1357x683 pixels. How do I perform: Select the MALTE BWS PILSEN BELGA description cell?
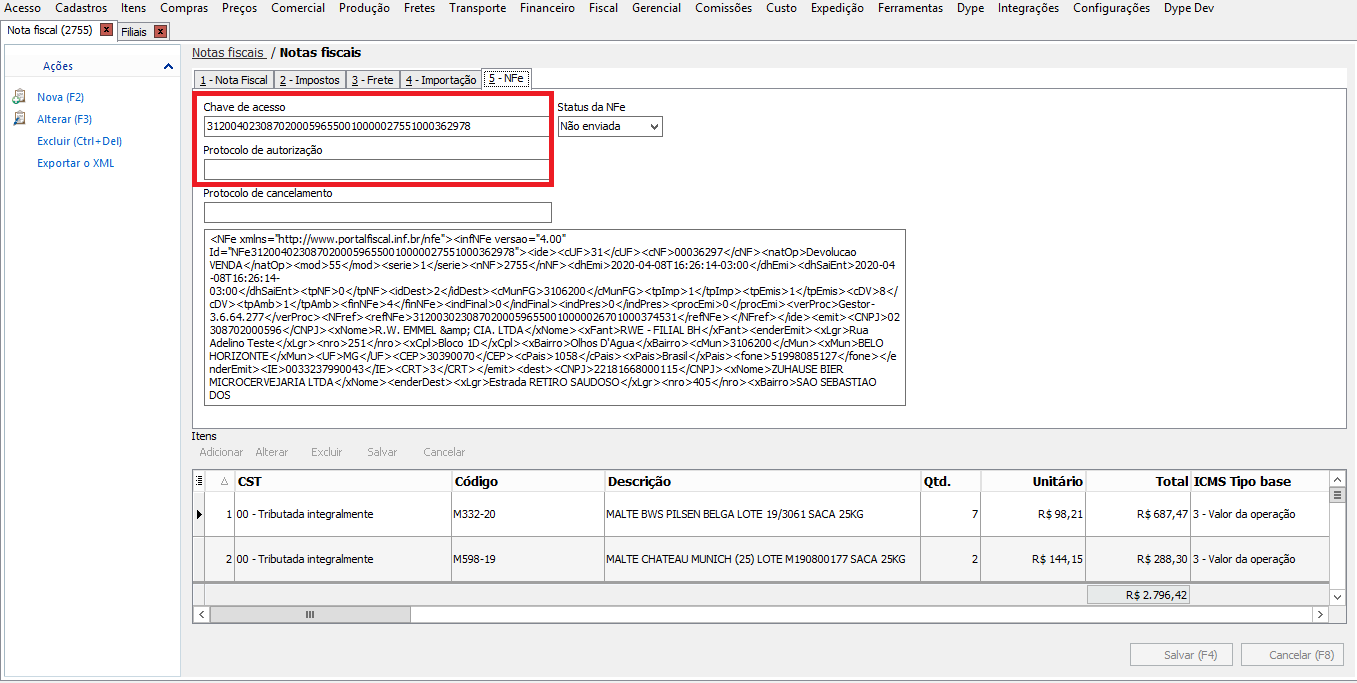[763, 514]
